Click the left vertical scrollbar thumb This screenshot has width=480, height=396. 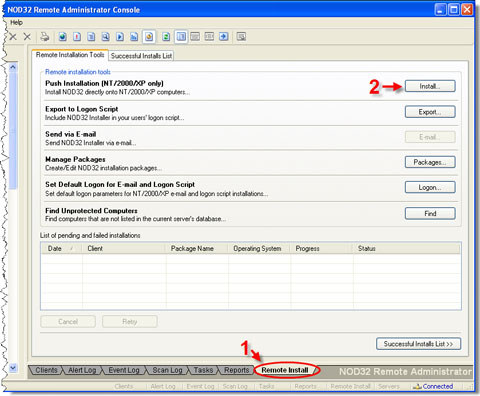click(13, 130)
